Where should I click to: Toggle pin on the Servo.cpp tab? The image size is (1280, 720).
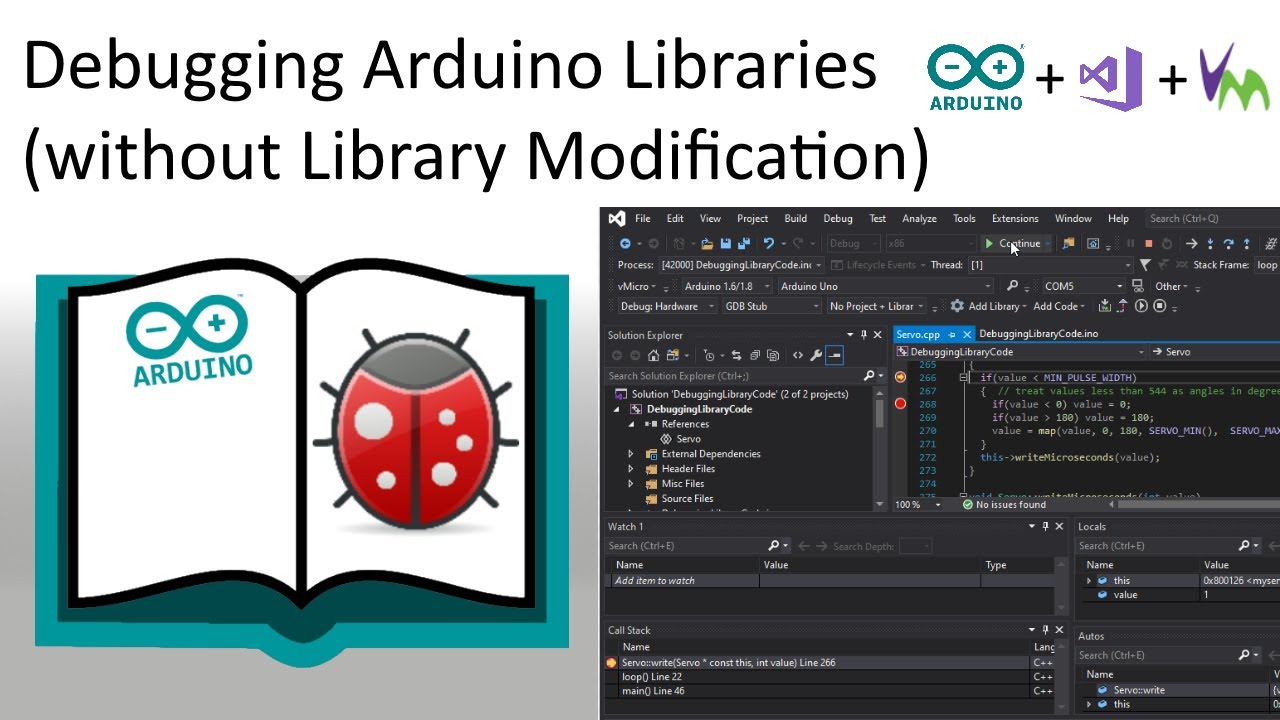click(952, 334)
